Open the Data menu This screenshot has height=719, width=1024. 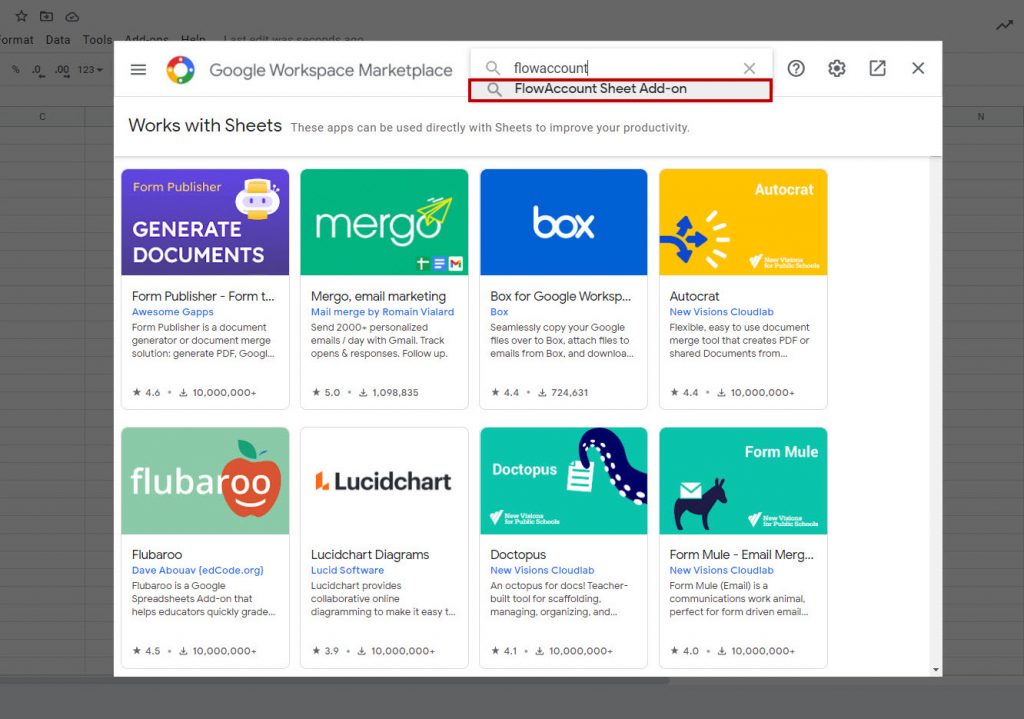[x=58, y=40]
